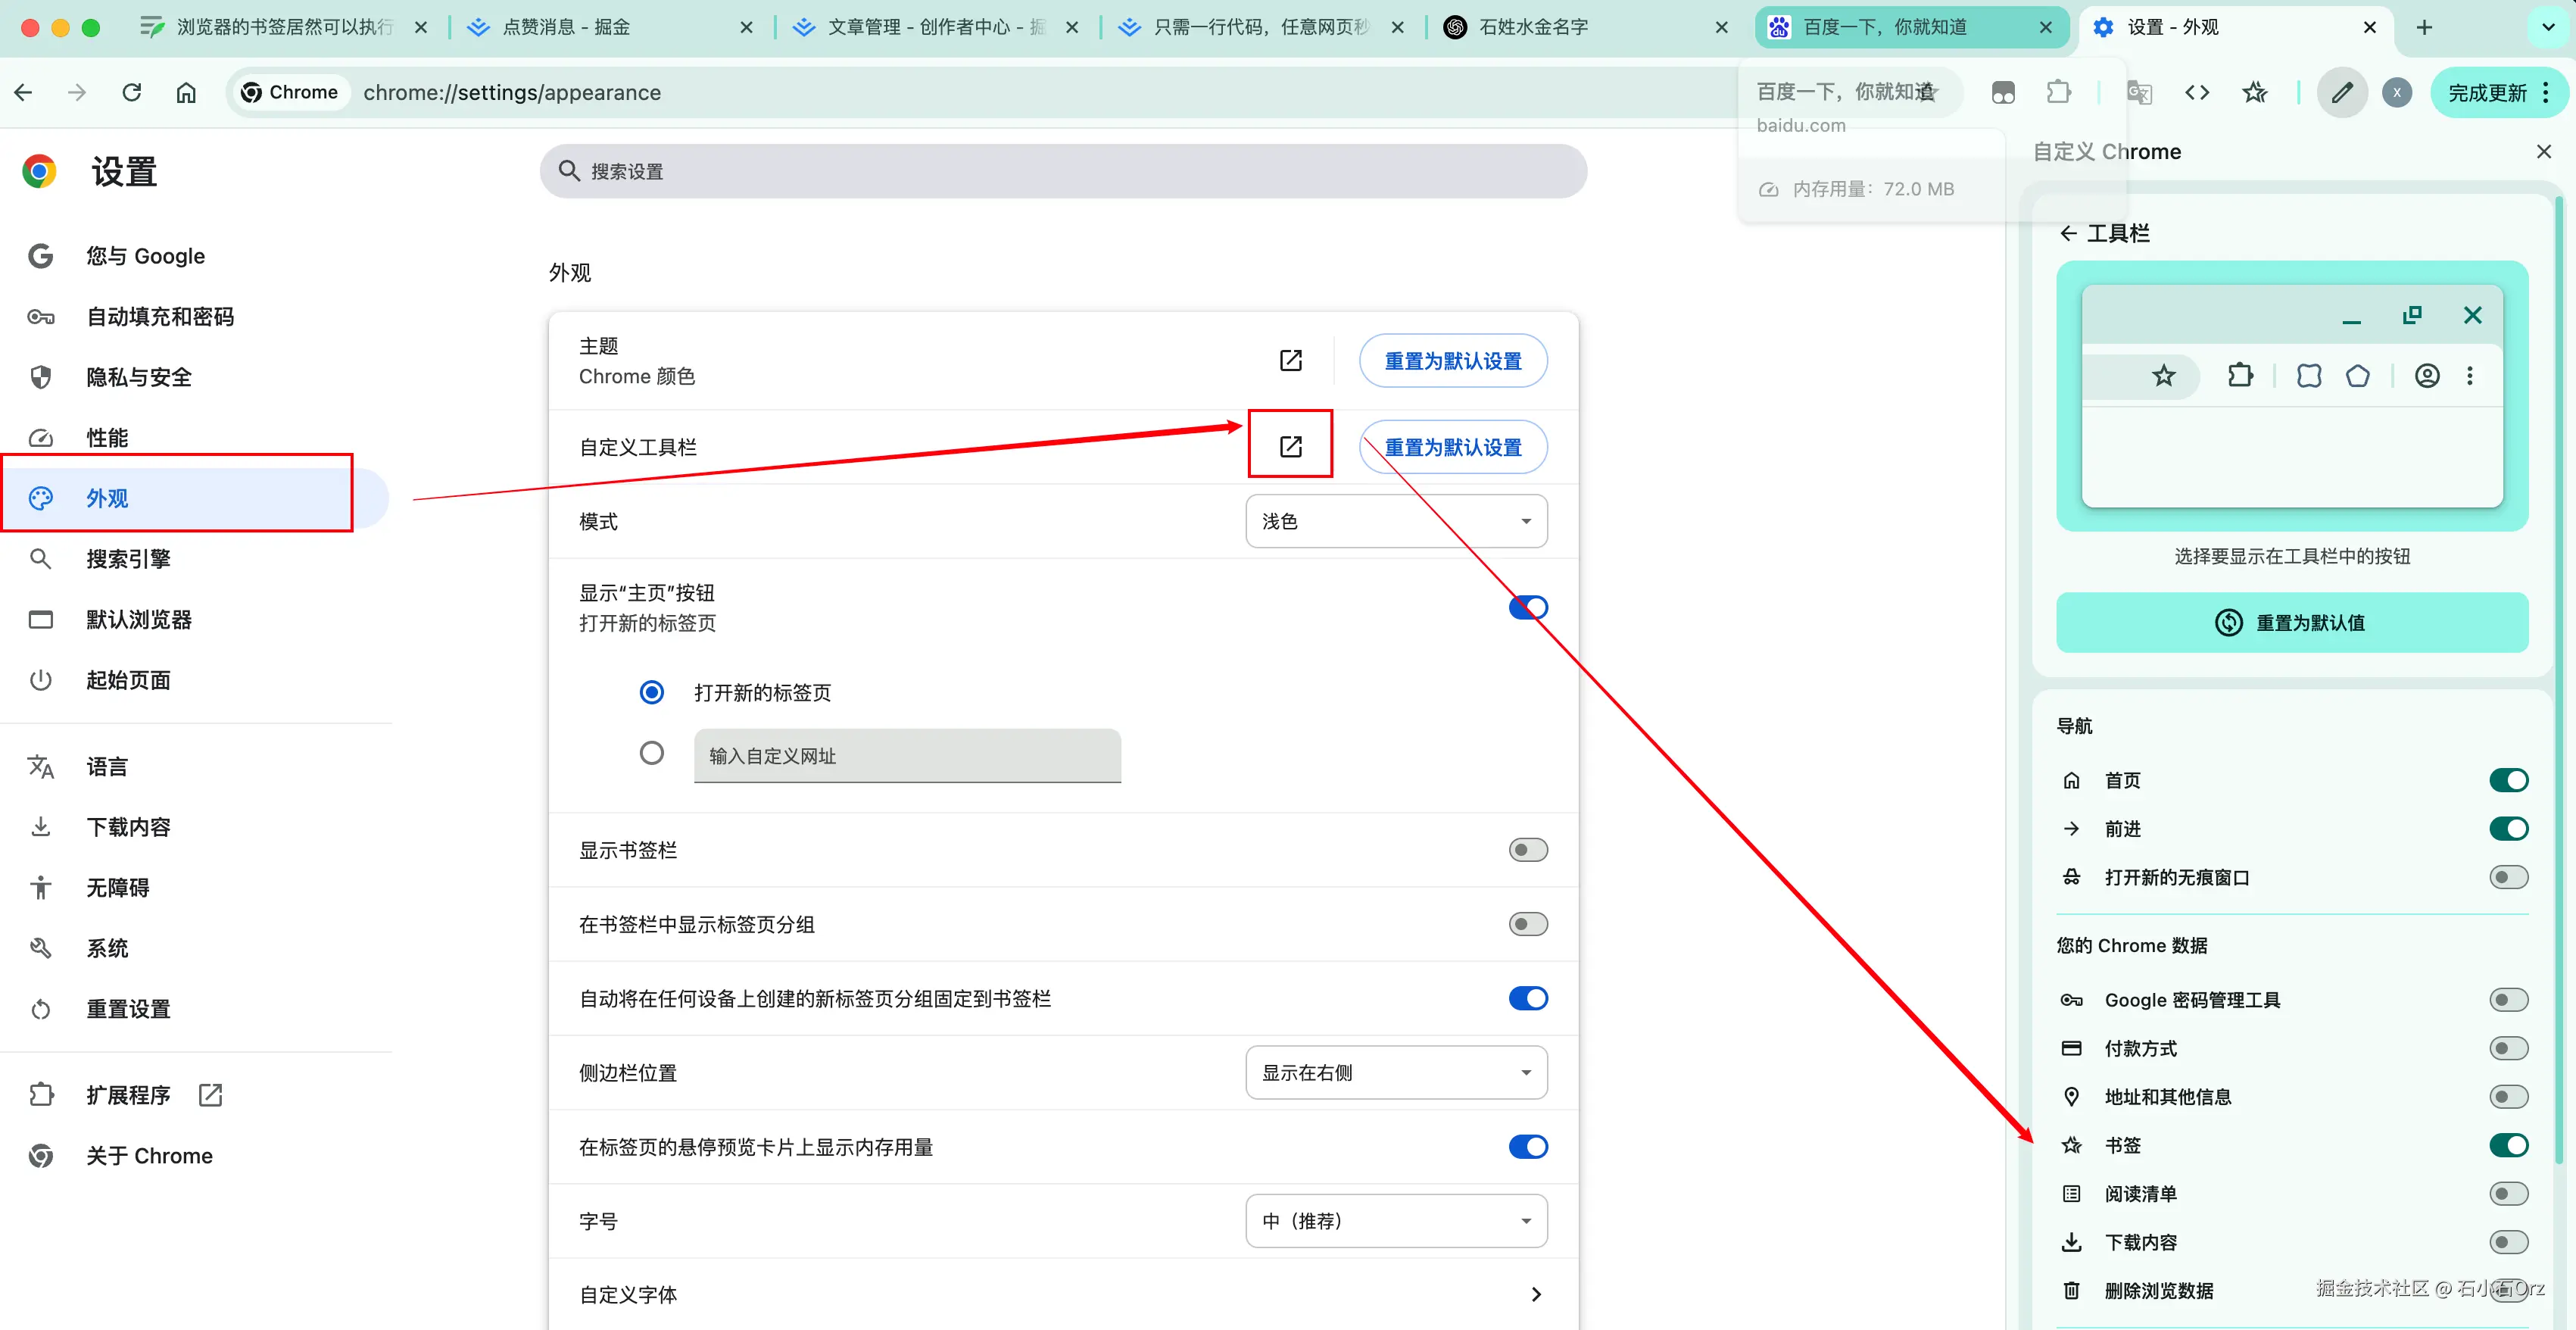
Task: Open 搜索引擎 in settings sidebar
Action: (x=128, y=559)
